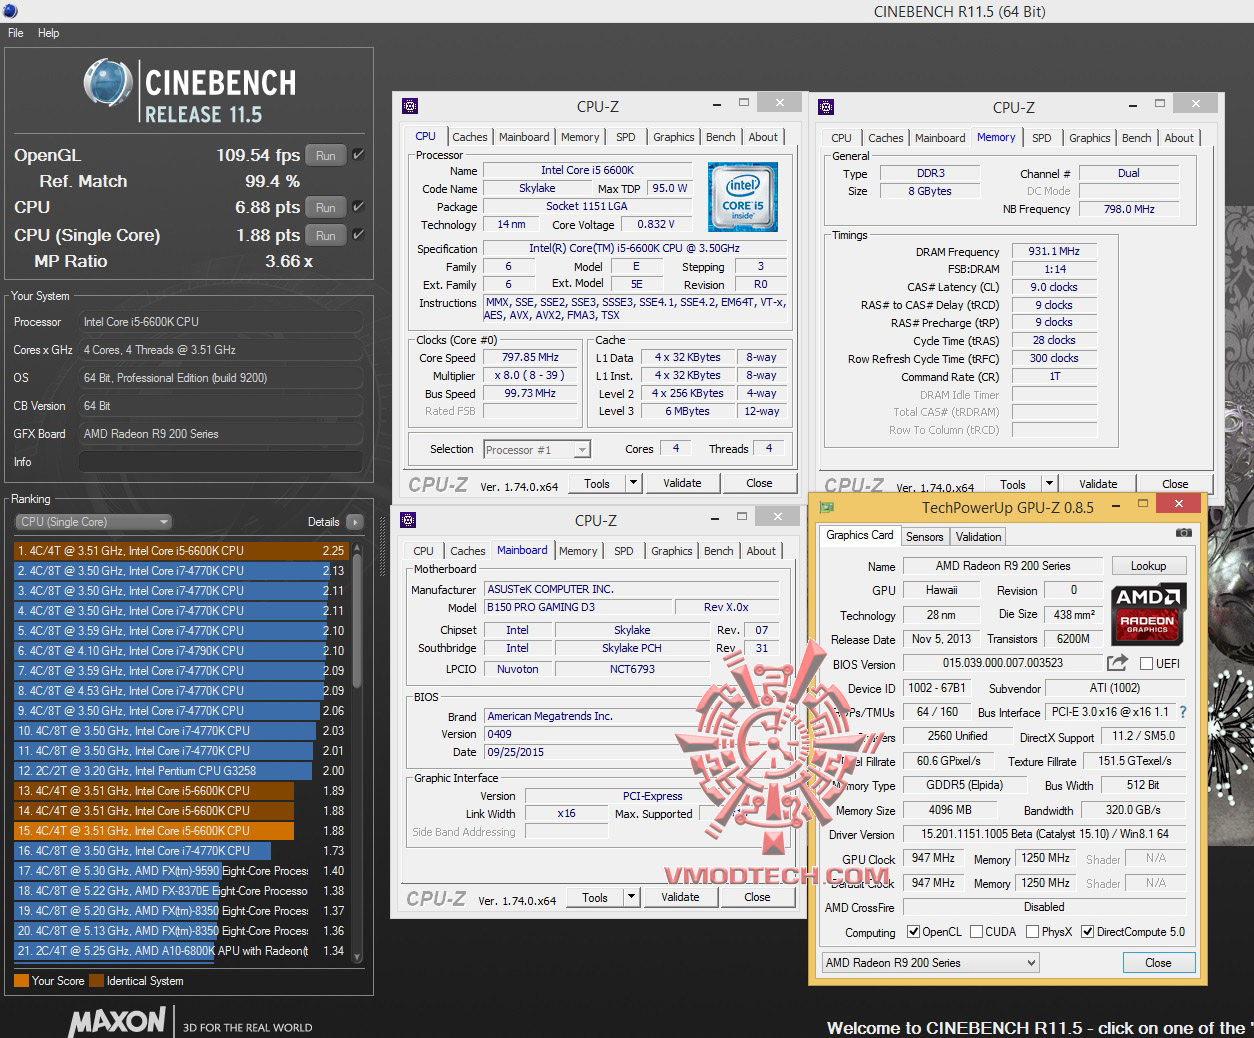Open the Processor #1 selection dropdown

point(537,450)
